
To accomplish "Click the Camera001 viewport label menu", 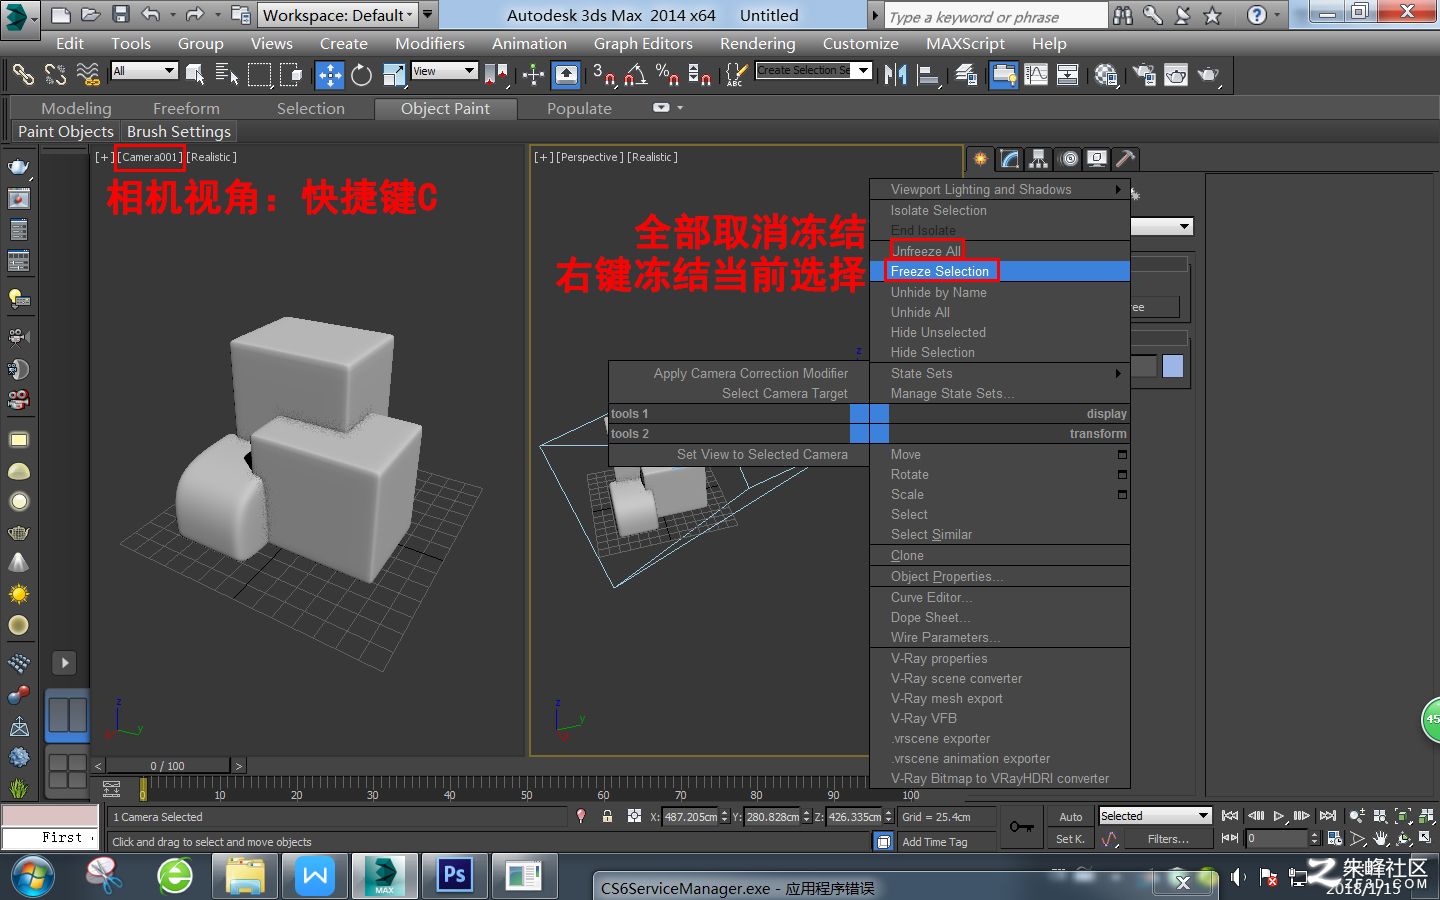I will tap(150, 157).
